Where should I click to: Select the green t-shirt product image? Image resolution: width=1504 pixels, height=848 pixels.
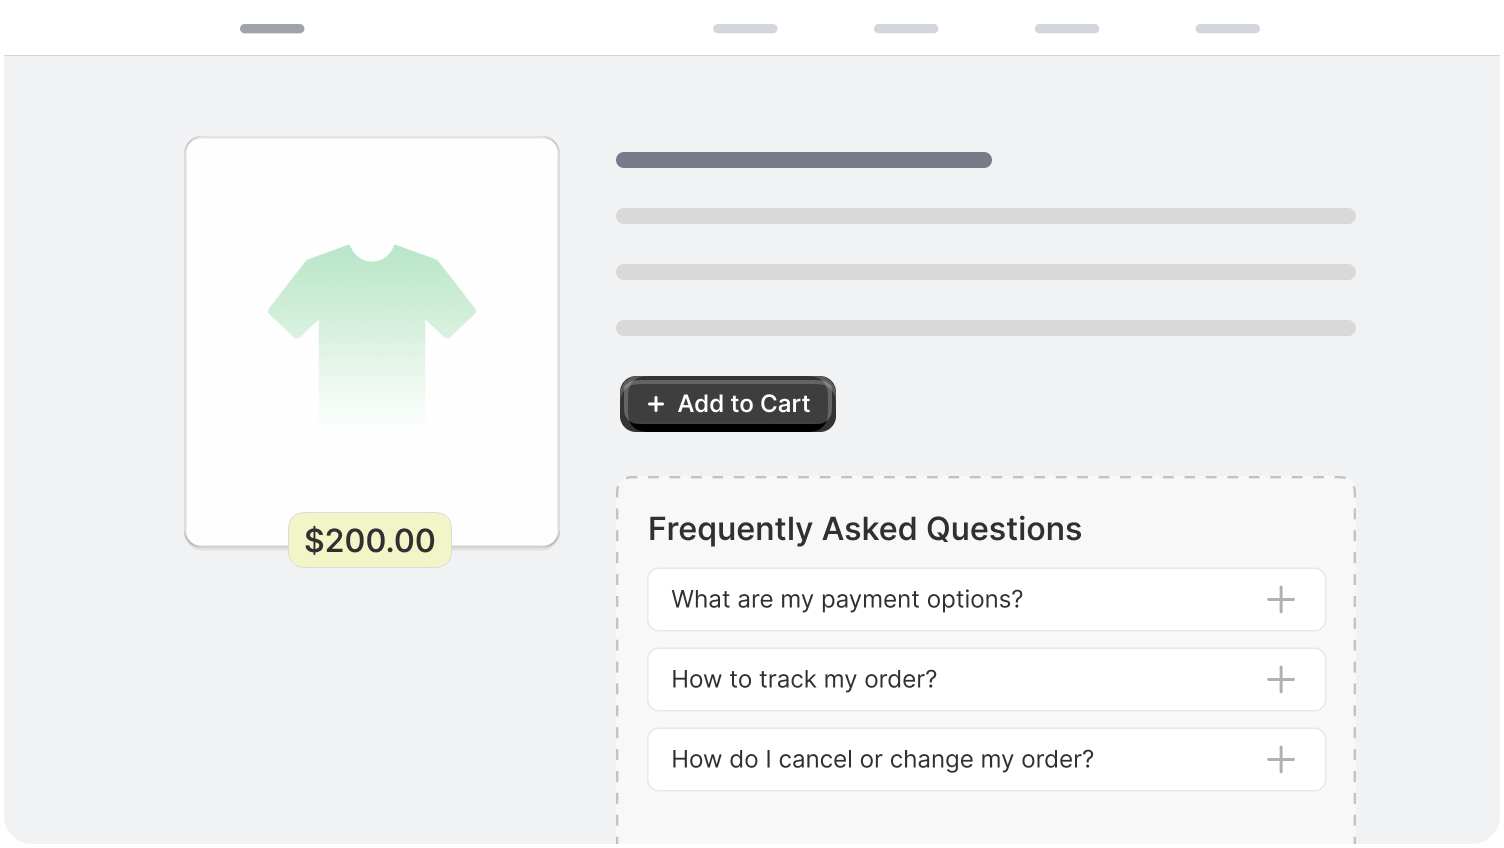(372, 330)
